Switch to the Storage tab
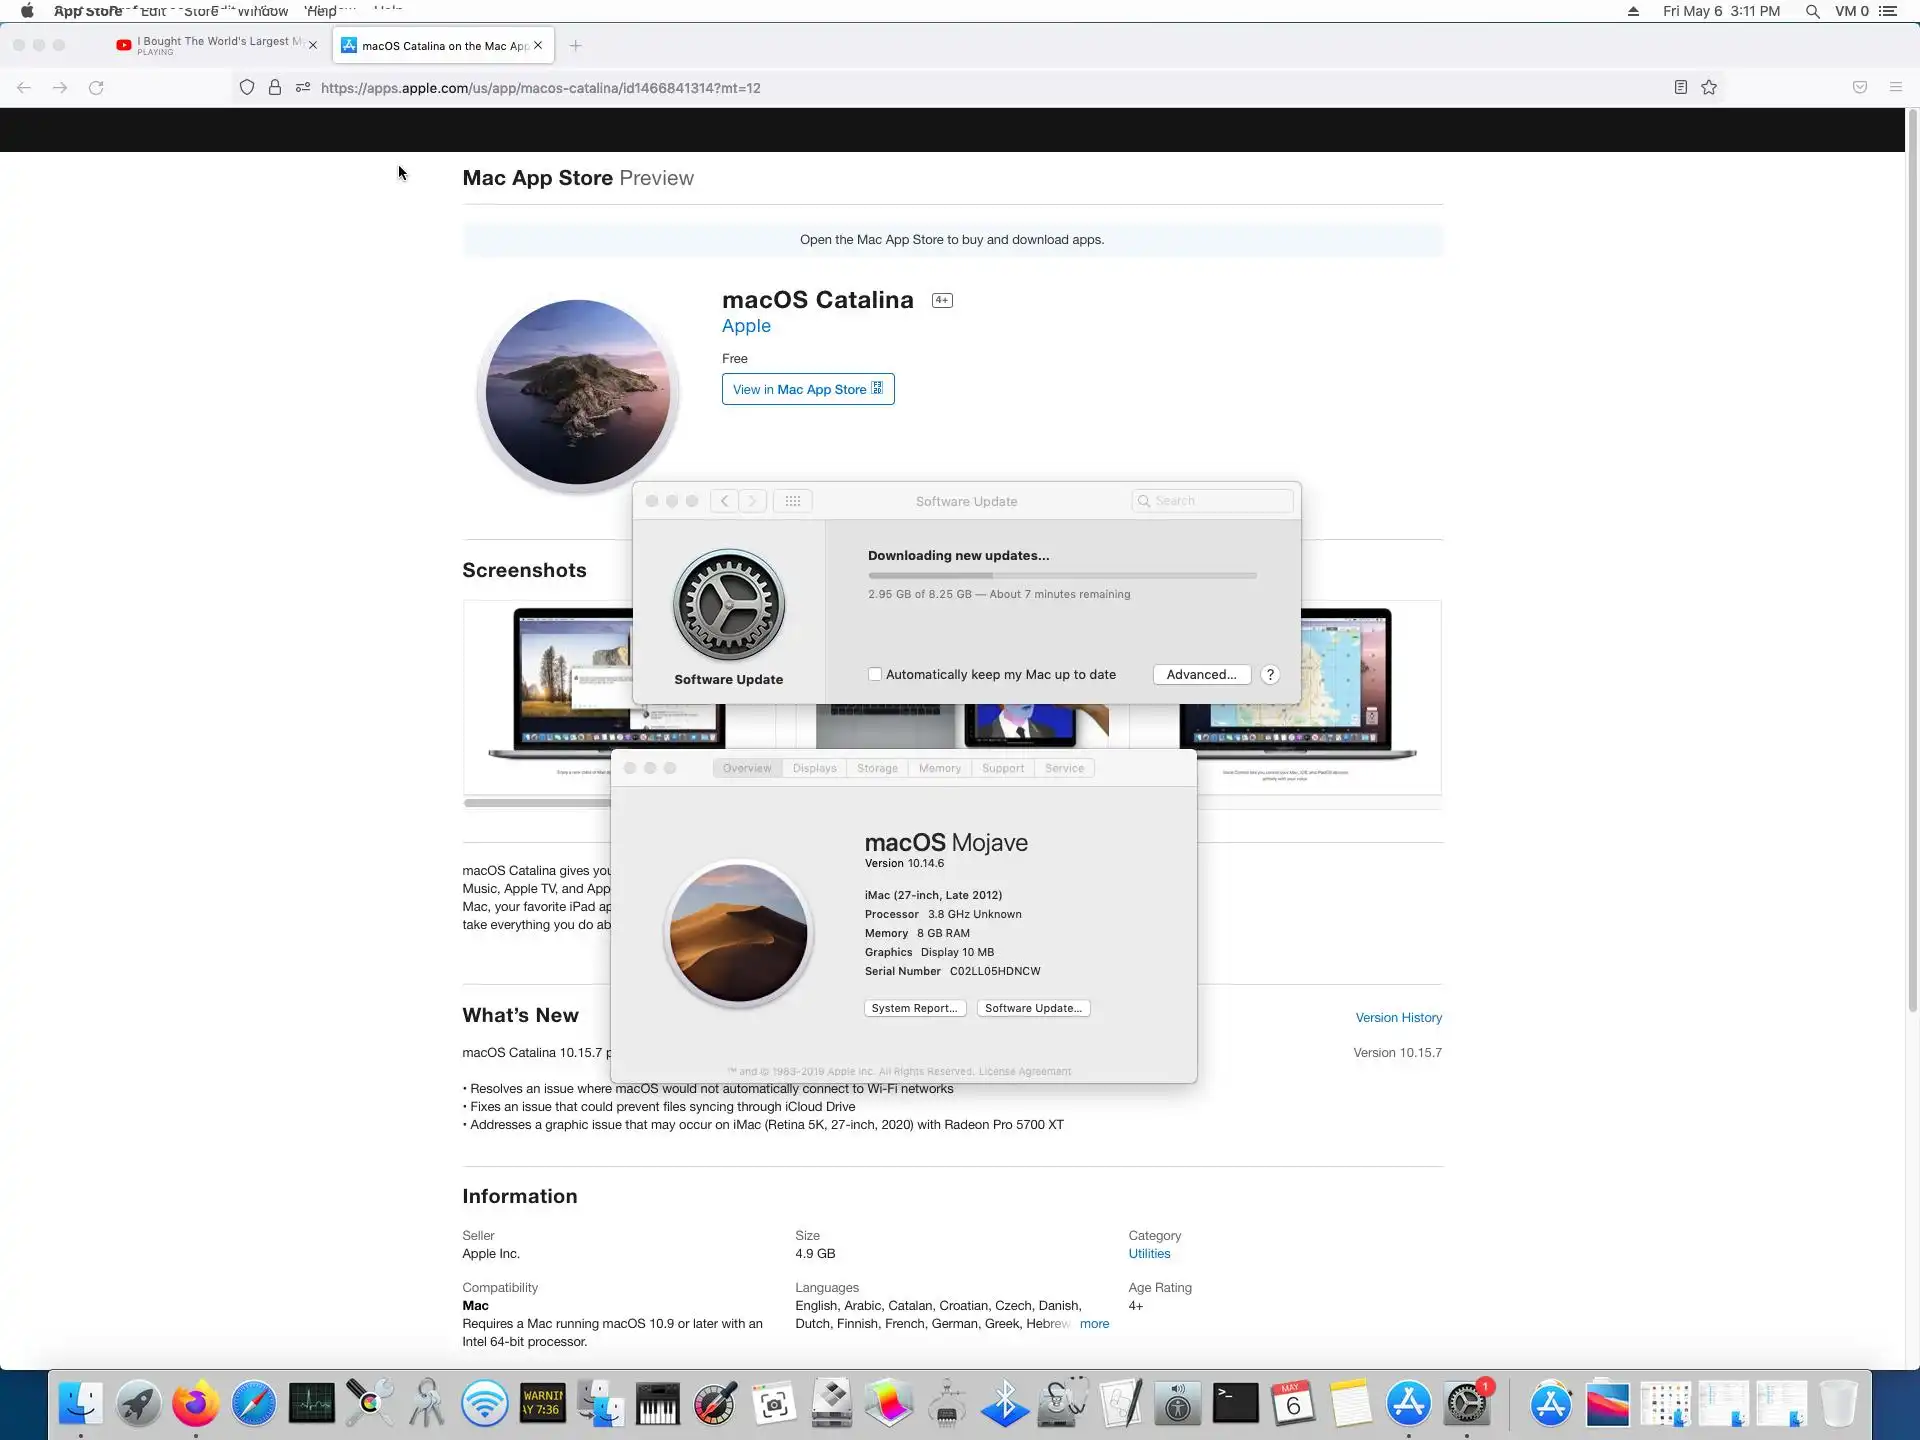Image resolution: width=1920 pixels, height=1440 pixels. click(877, 768)
